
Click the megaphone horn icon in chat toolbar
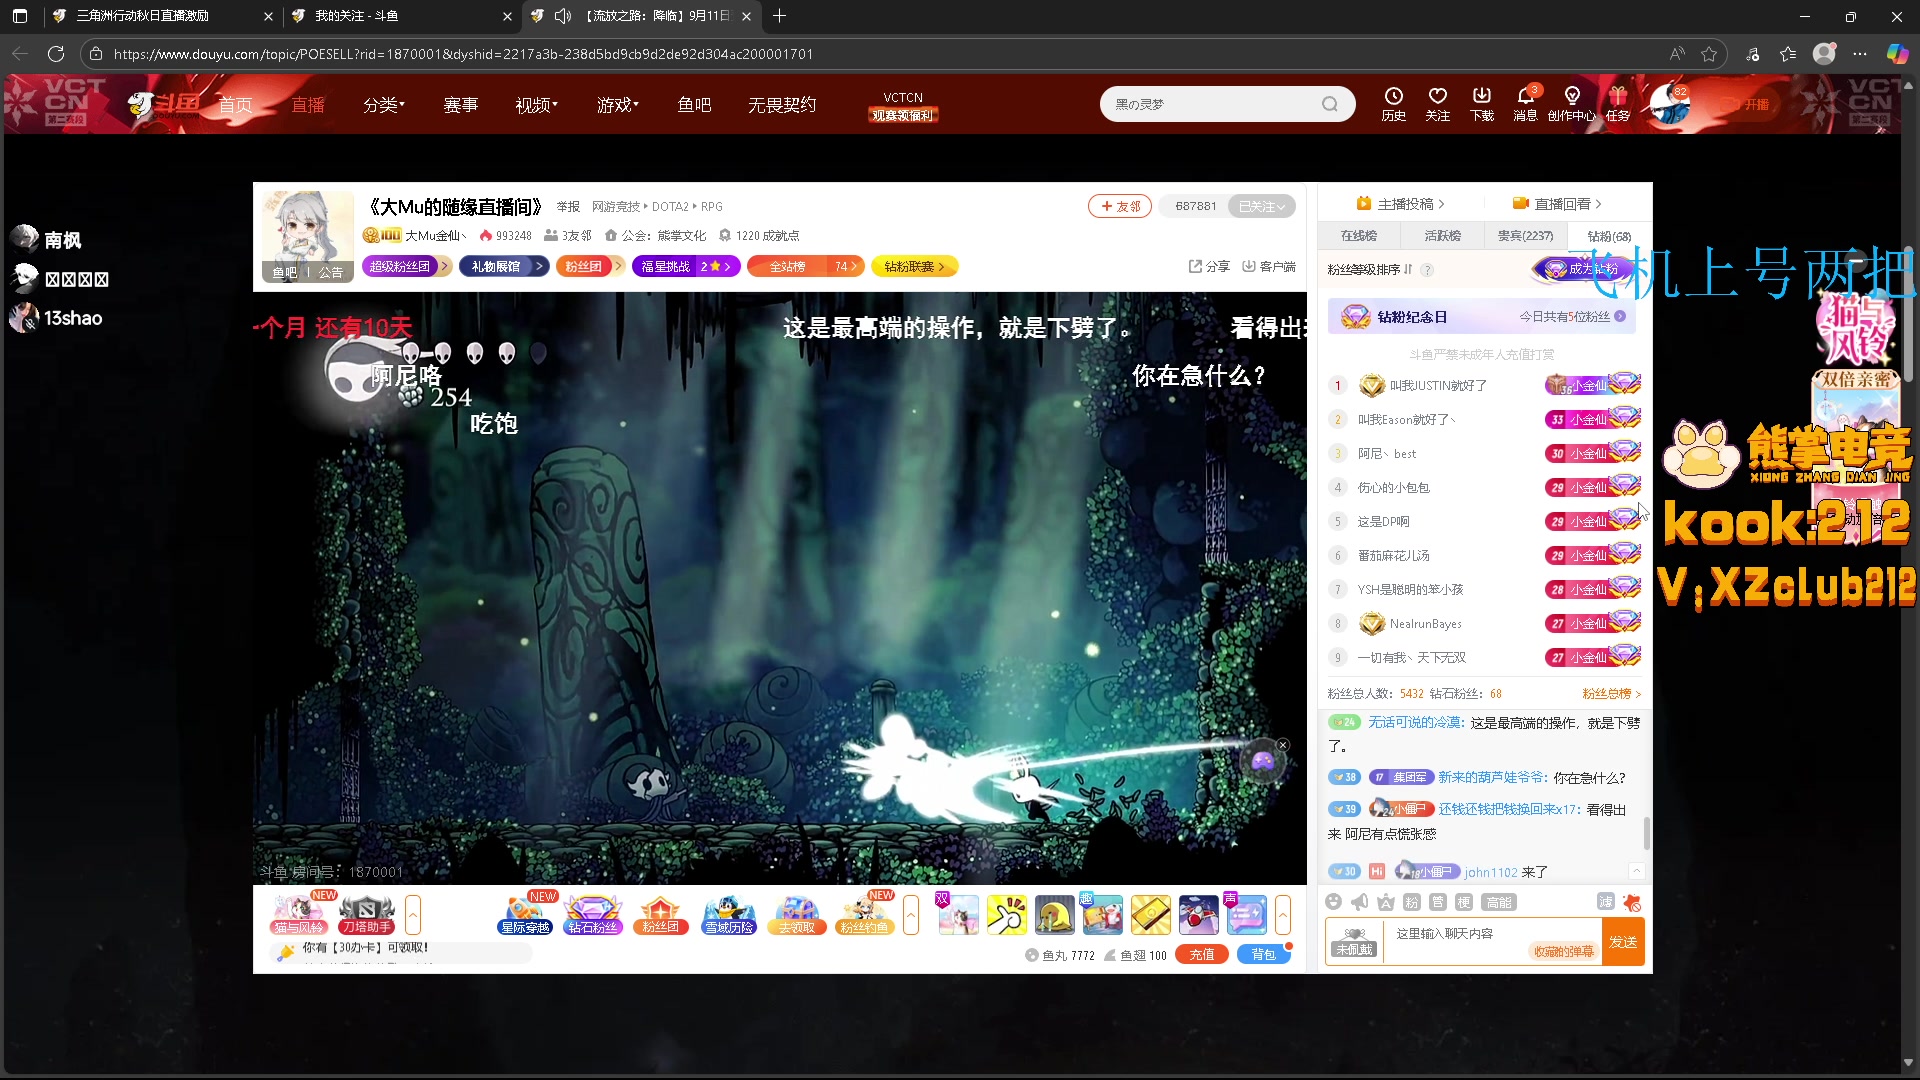pyautogui.click(x=1359, y=902)
